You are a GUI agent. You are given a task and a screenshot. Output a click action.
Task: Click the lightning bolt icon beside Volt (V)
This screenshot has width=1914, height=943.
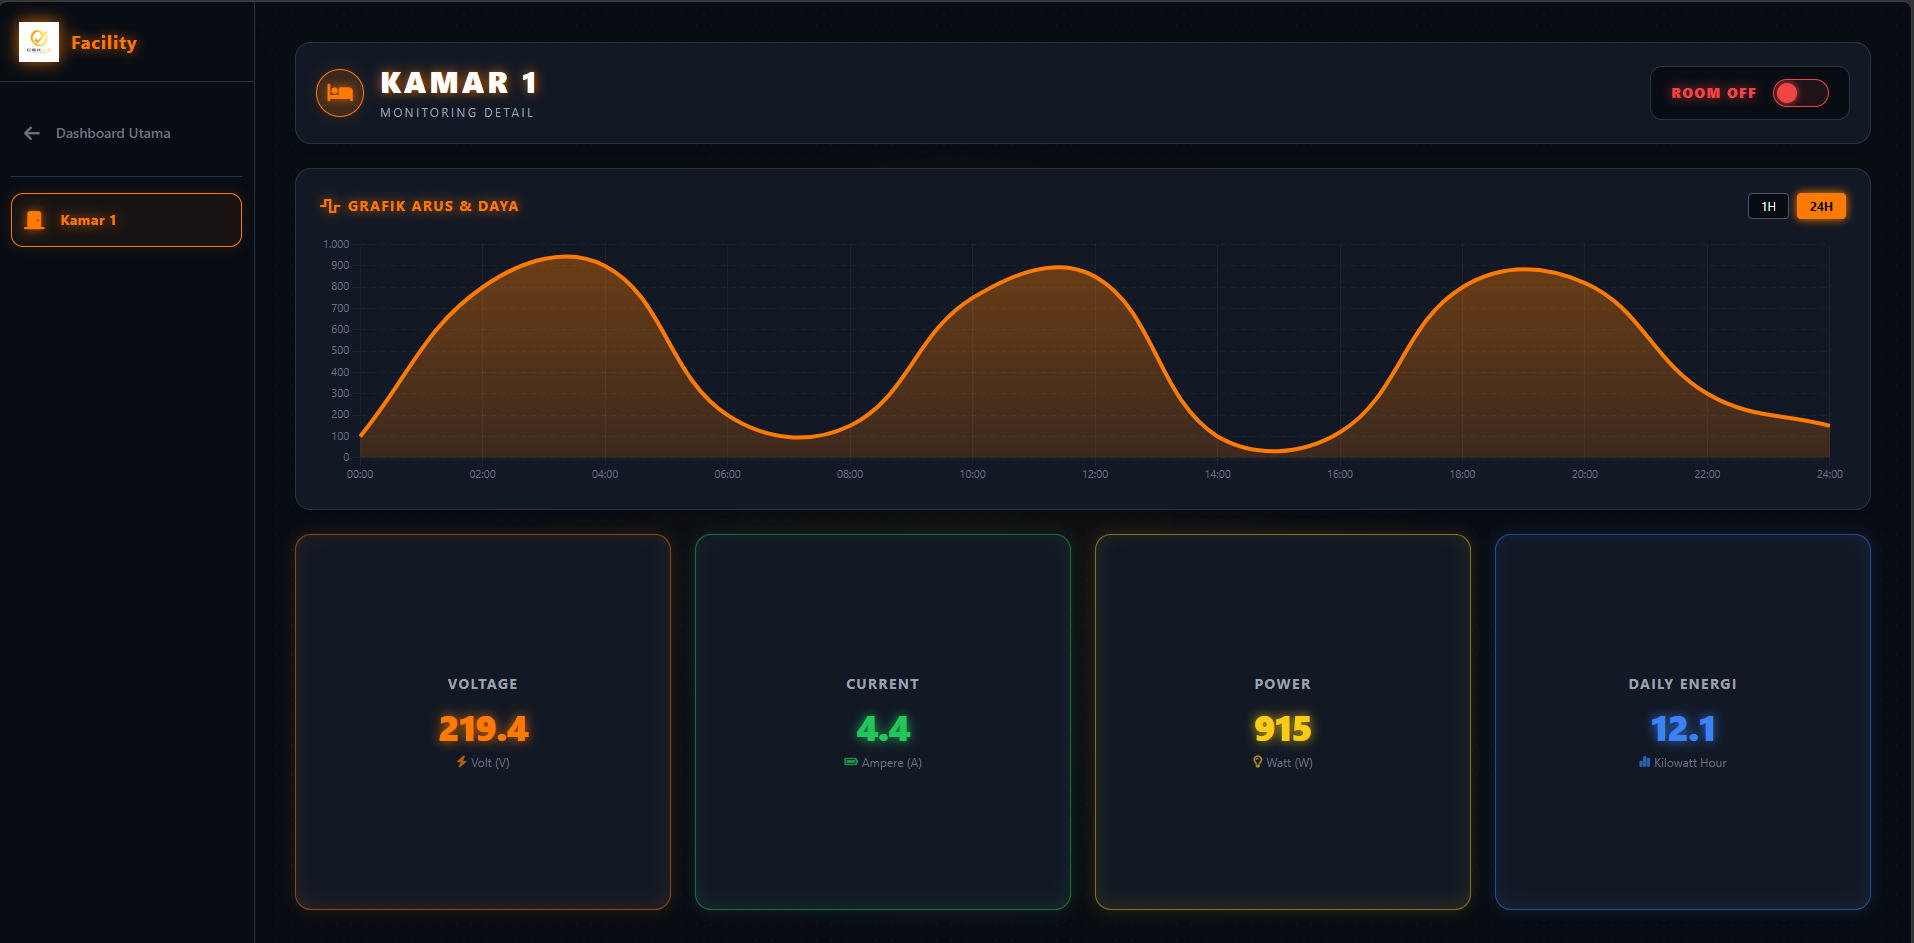[462, 762]
